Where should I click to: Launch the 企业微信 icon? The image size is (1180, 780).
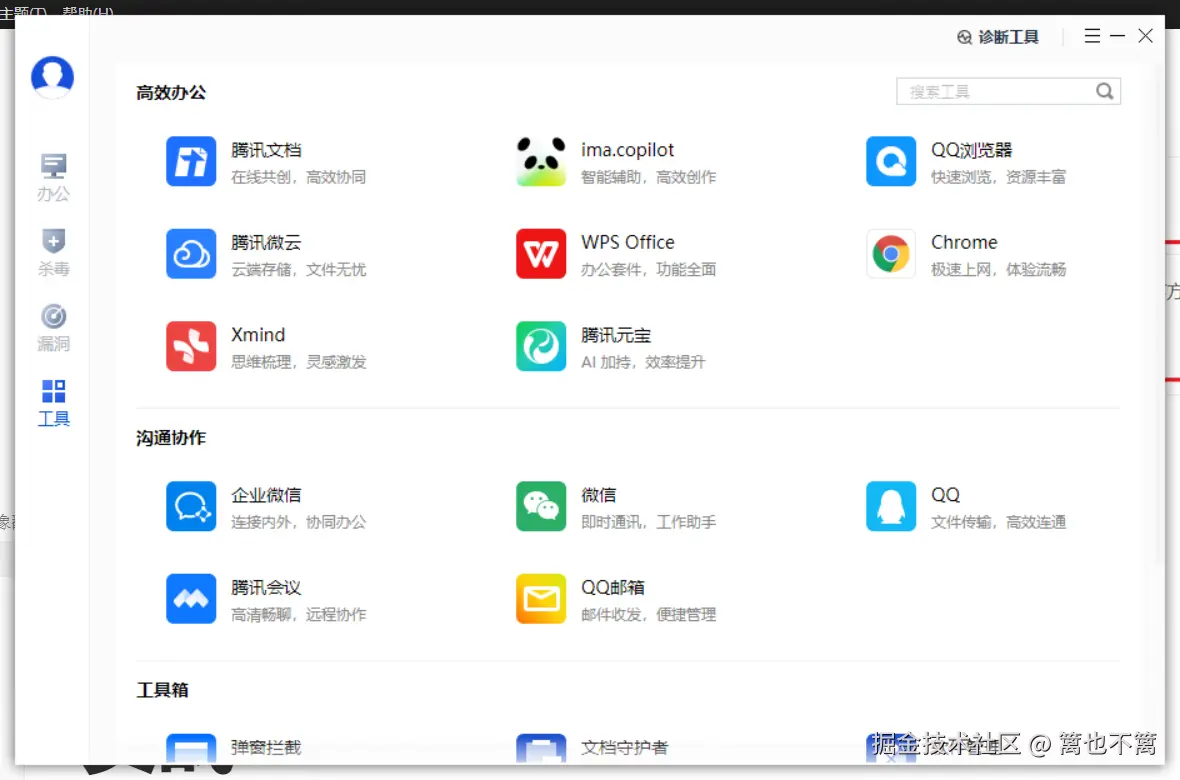click(x=191, y=506)
